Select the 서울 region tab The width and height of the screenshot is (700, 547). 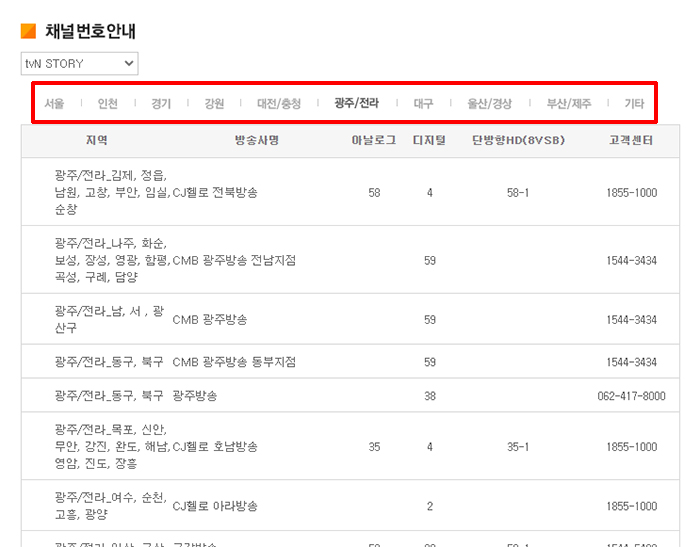click(54, 104)
